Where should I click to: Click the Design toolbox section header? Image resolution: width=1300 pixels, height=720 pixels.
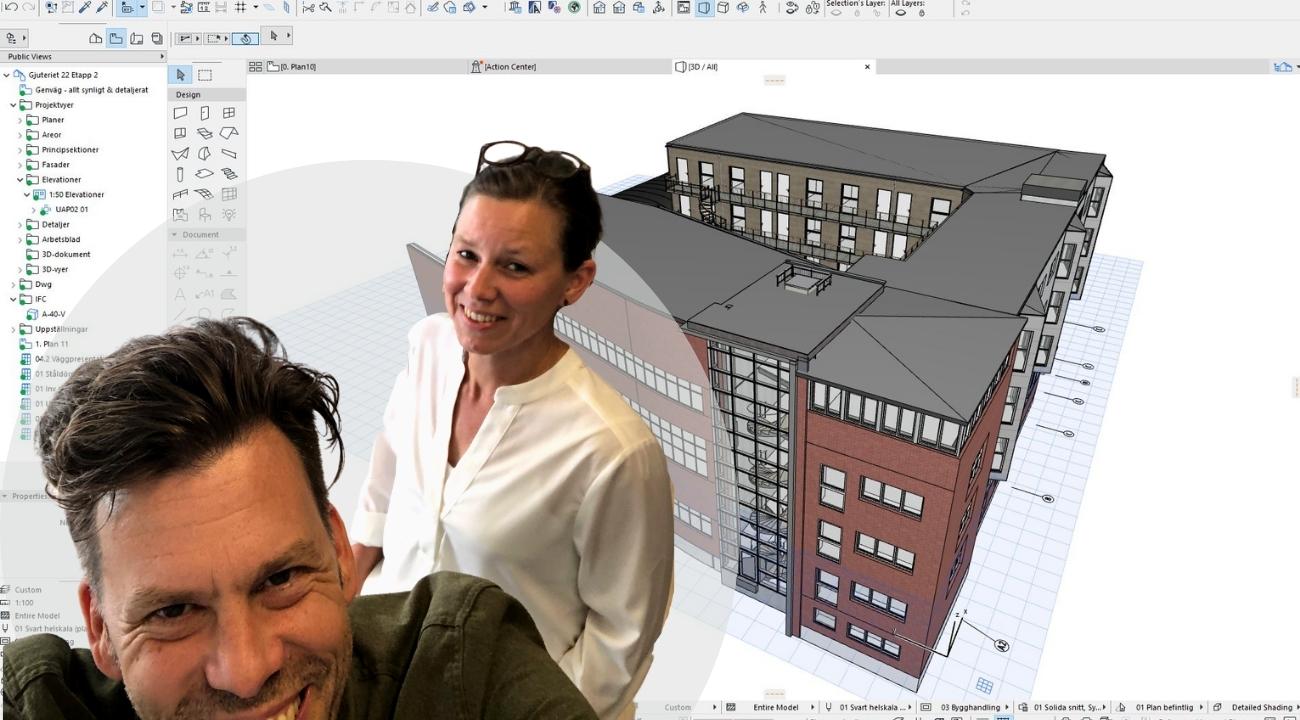207,95
